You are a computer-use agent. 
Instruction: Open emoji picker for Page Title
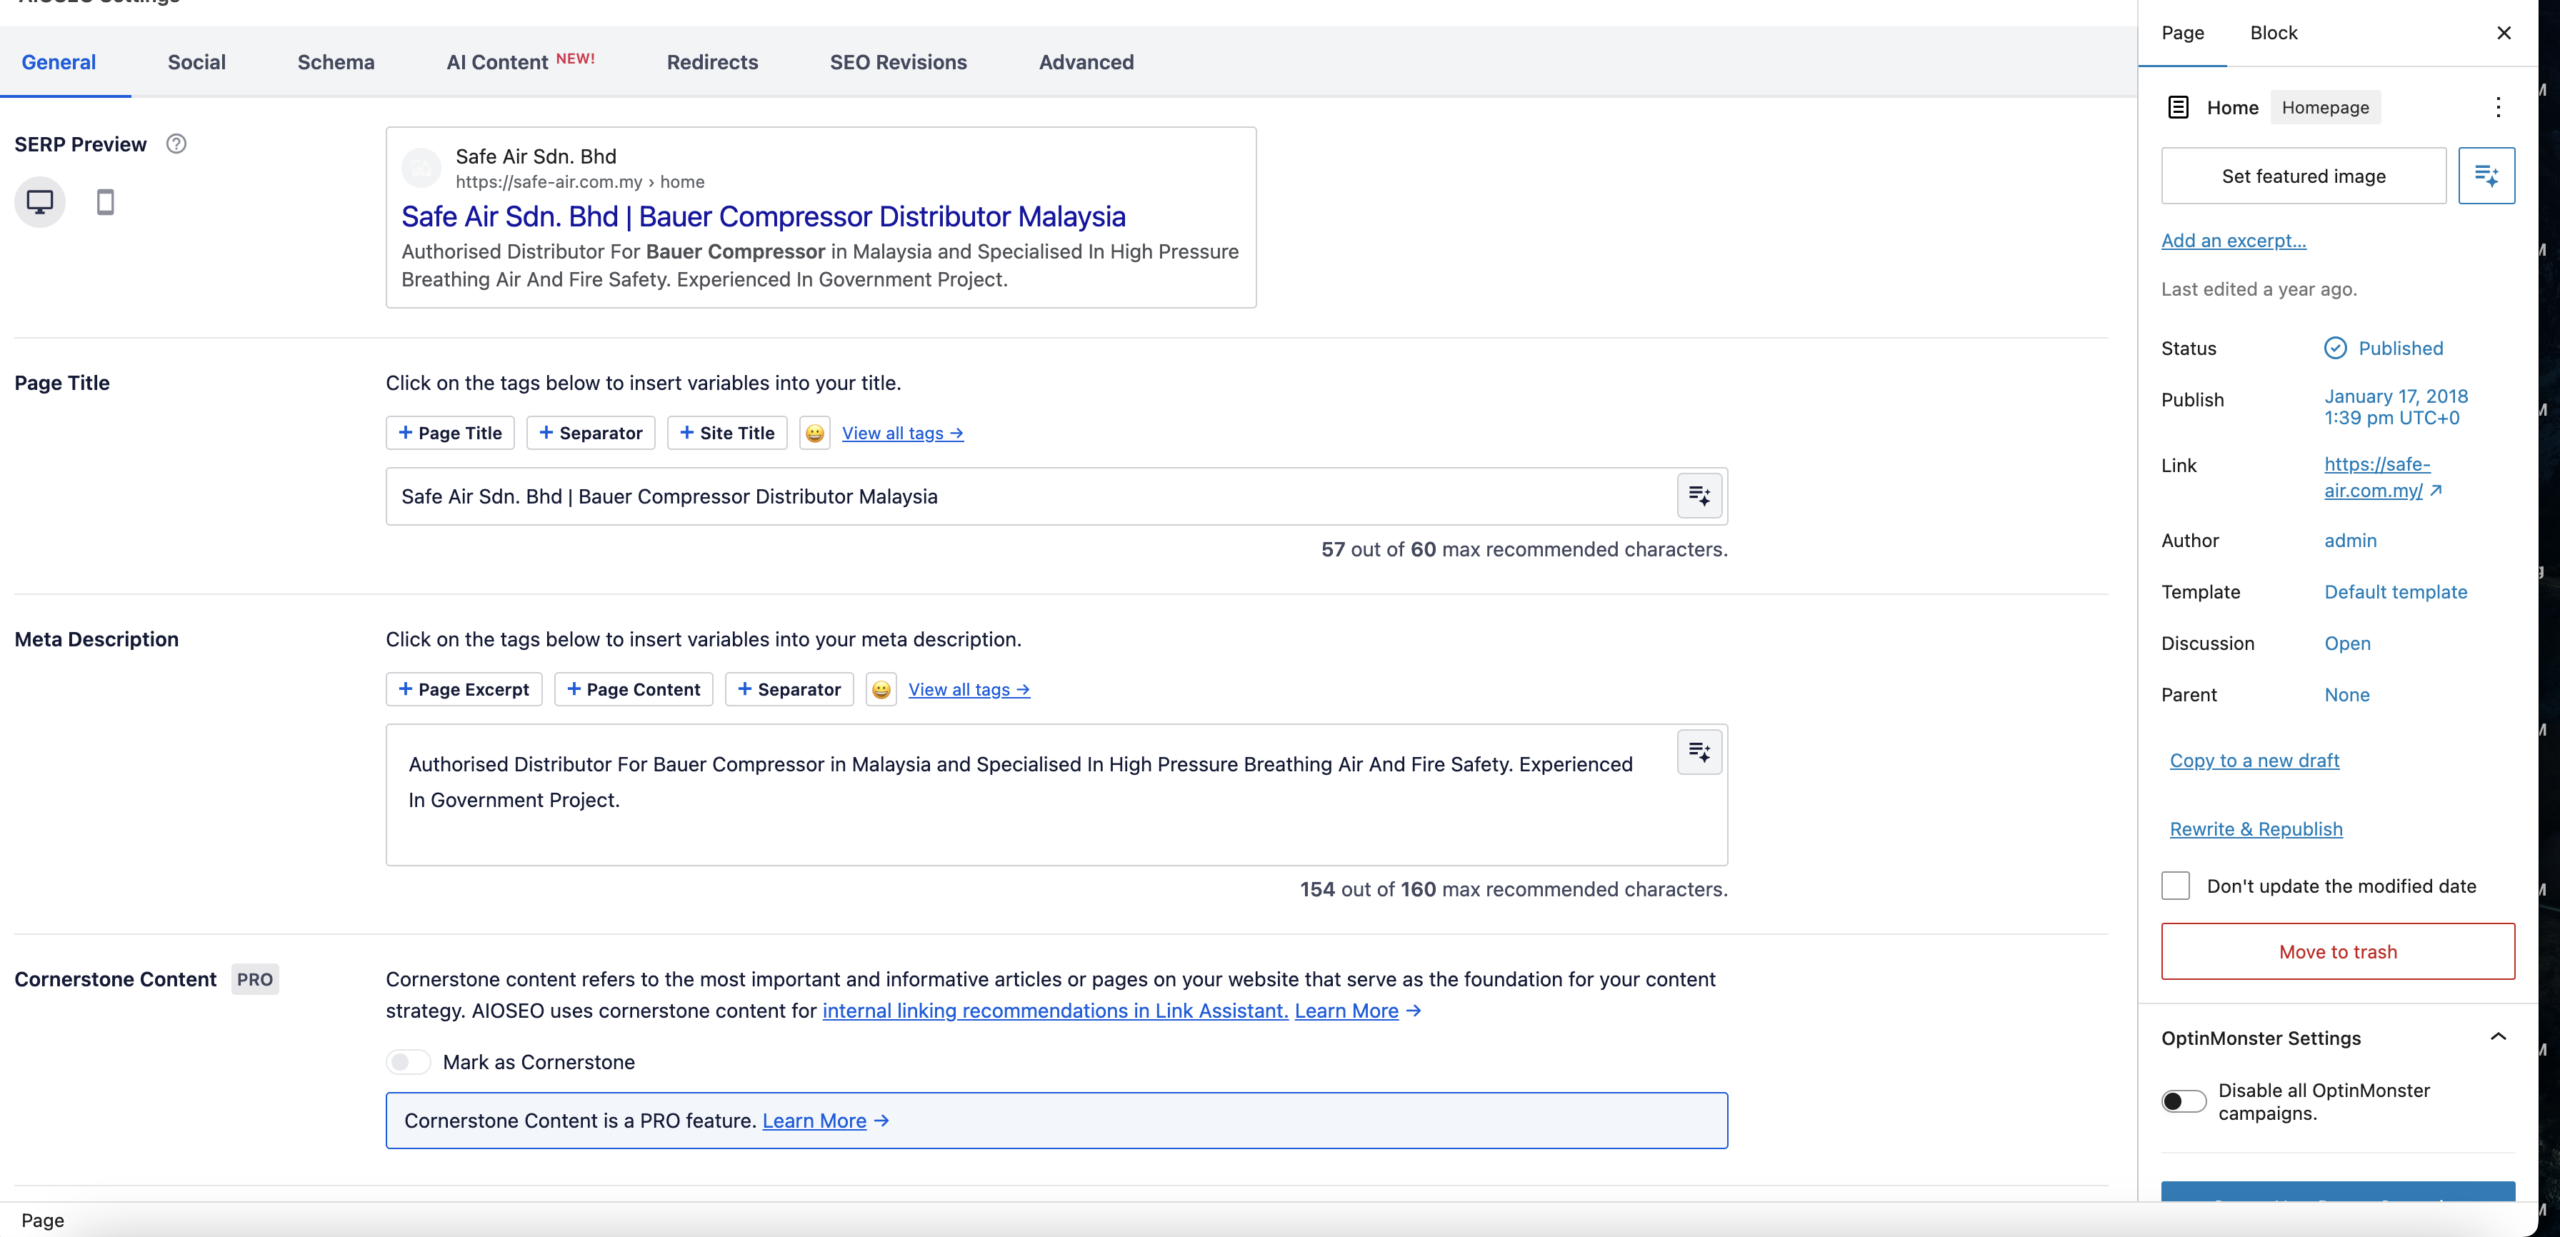pyautogui.click(x=815, y=433)
